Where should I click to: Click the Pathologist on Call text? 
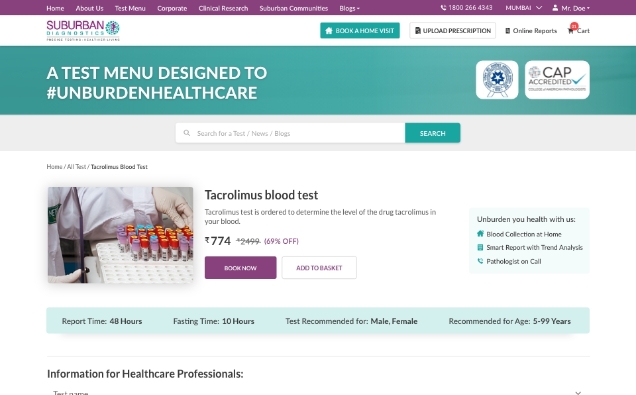coord(514,262)
